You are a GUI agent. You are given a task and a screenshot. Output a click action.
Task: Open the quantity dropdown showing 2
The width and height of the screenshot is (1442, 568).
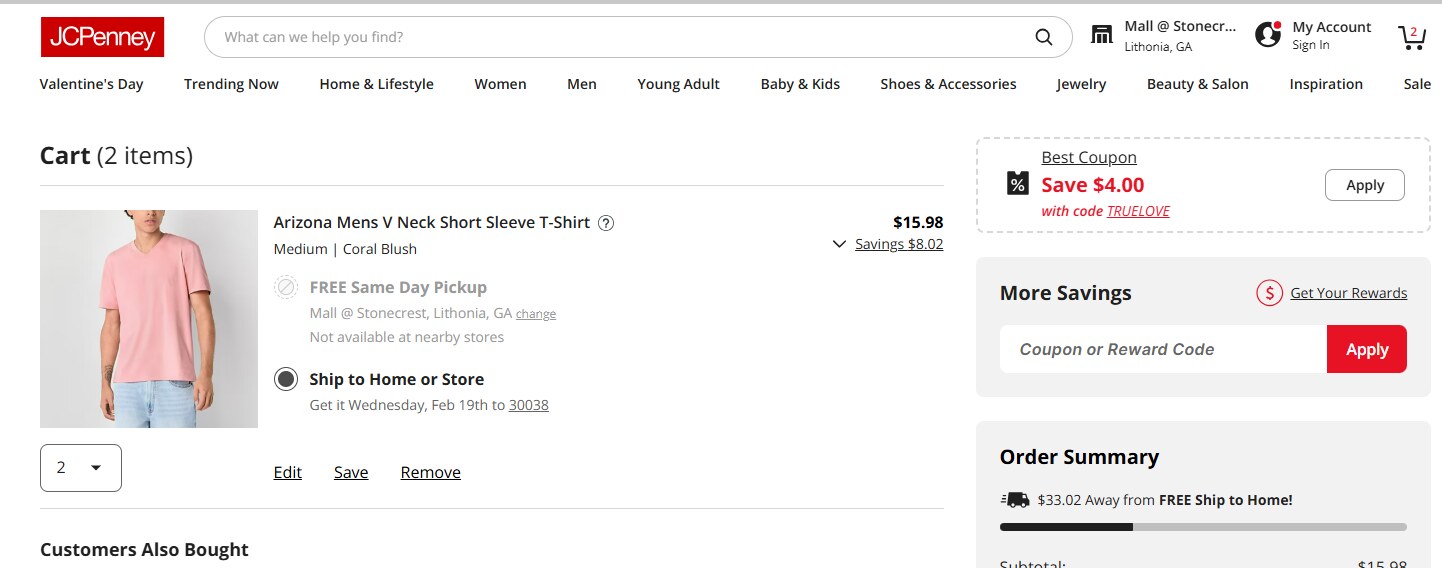pyautogui.click(x=81, y=468)
